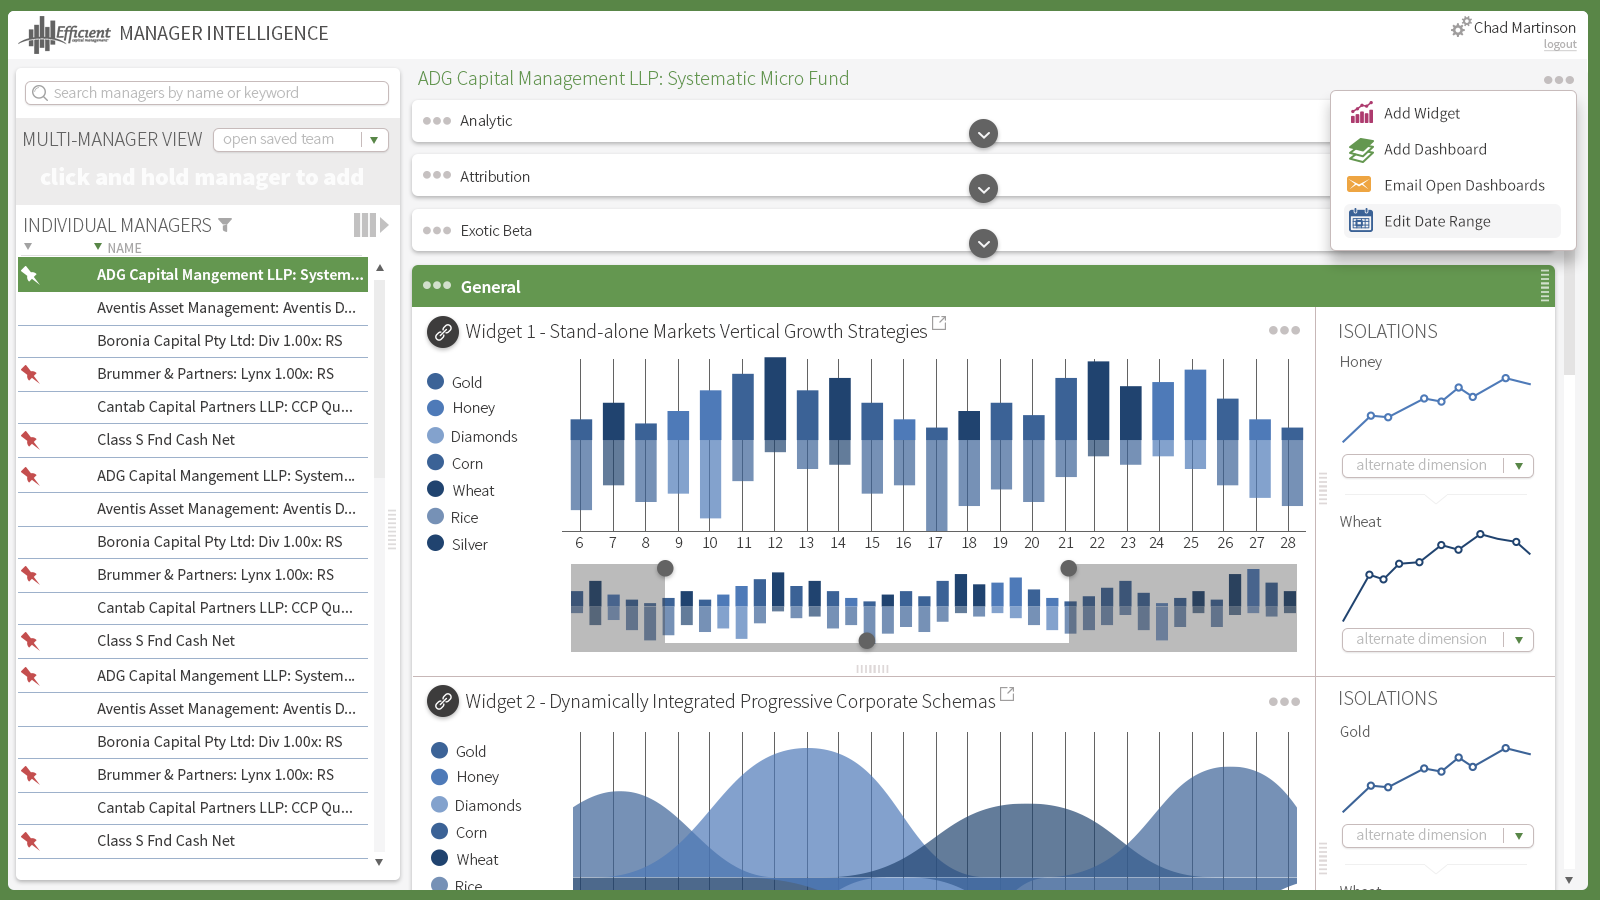Open Wheat isolation alternate dimension dropdown in Widget 1
The height and width of the screenshot is (900, 1600).
click(1438, 640)
